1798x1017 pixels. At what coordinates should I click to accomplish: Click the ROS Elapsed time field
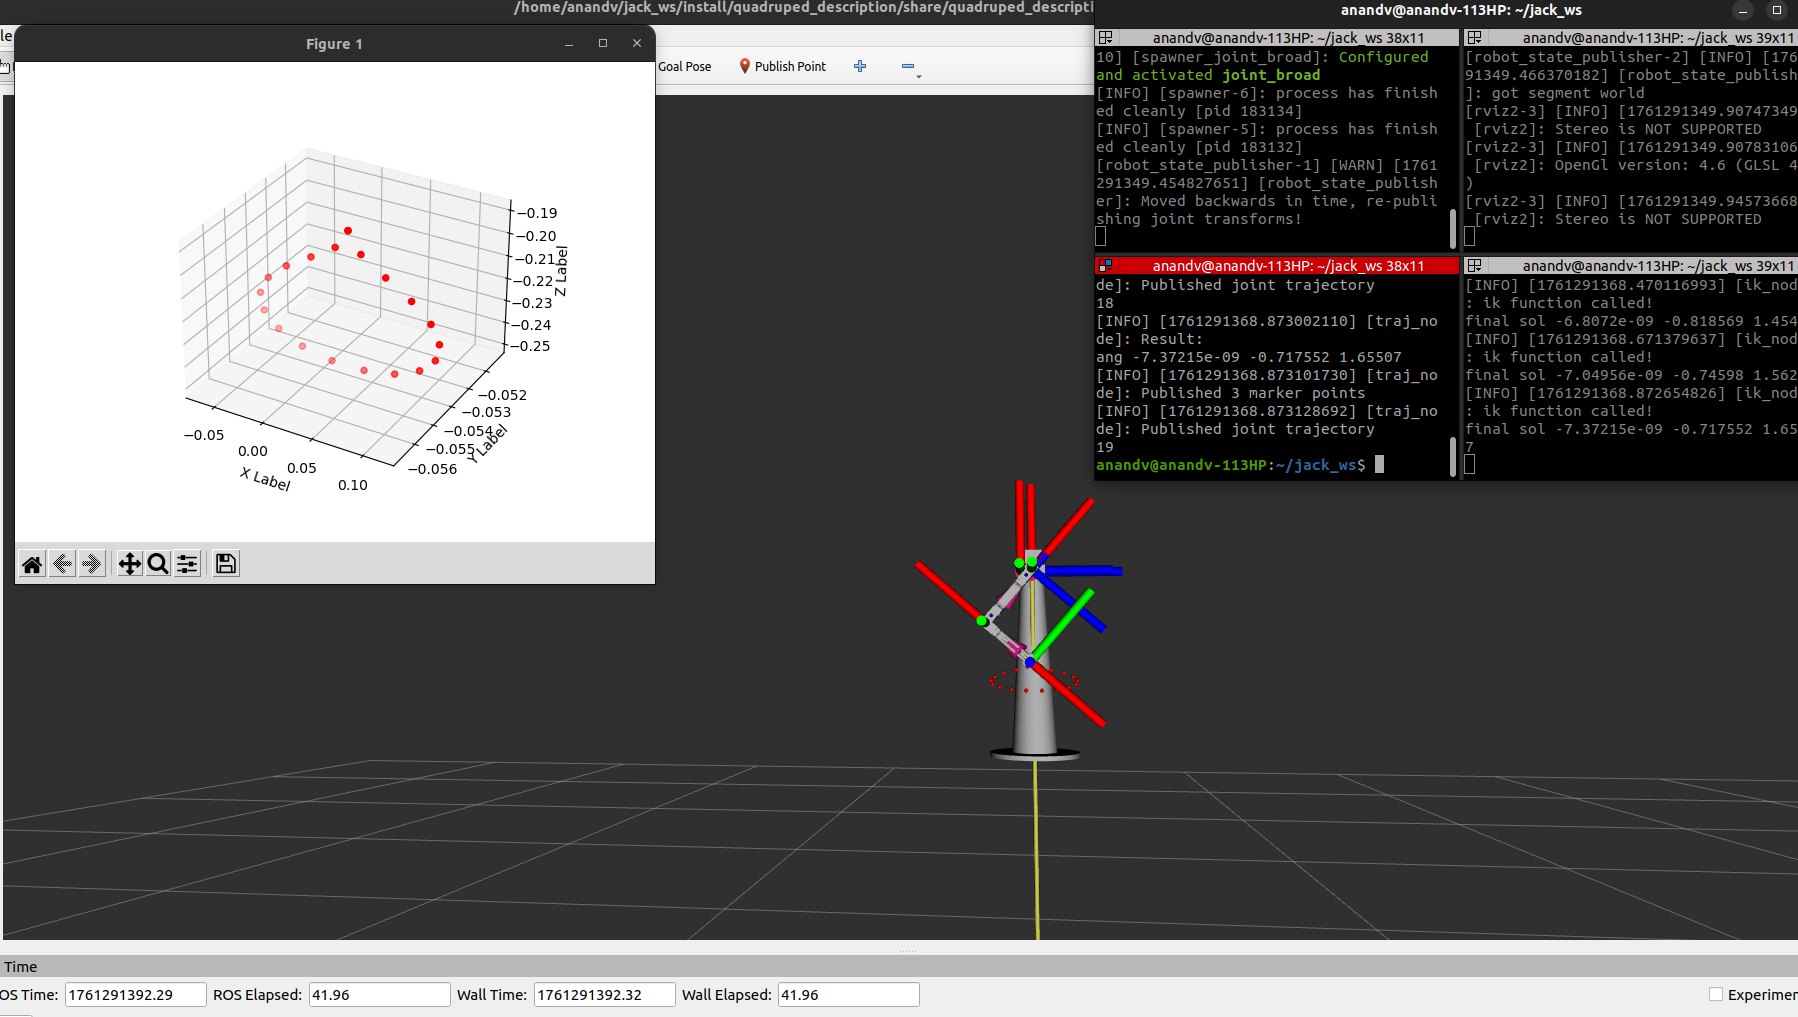tap(379, 995)
